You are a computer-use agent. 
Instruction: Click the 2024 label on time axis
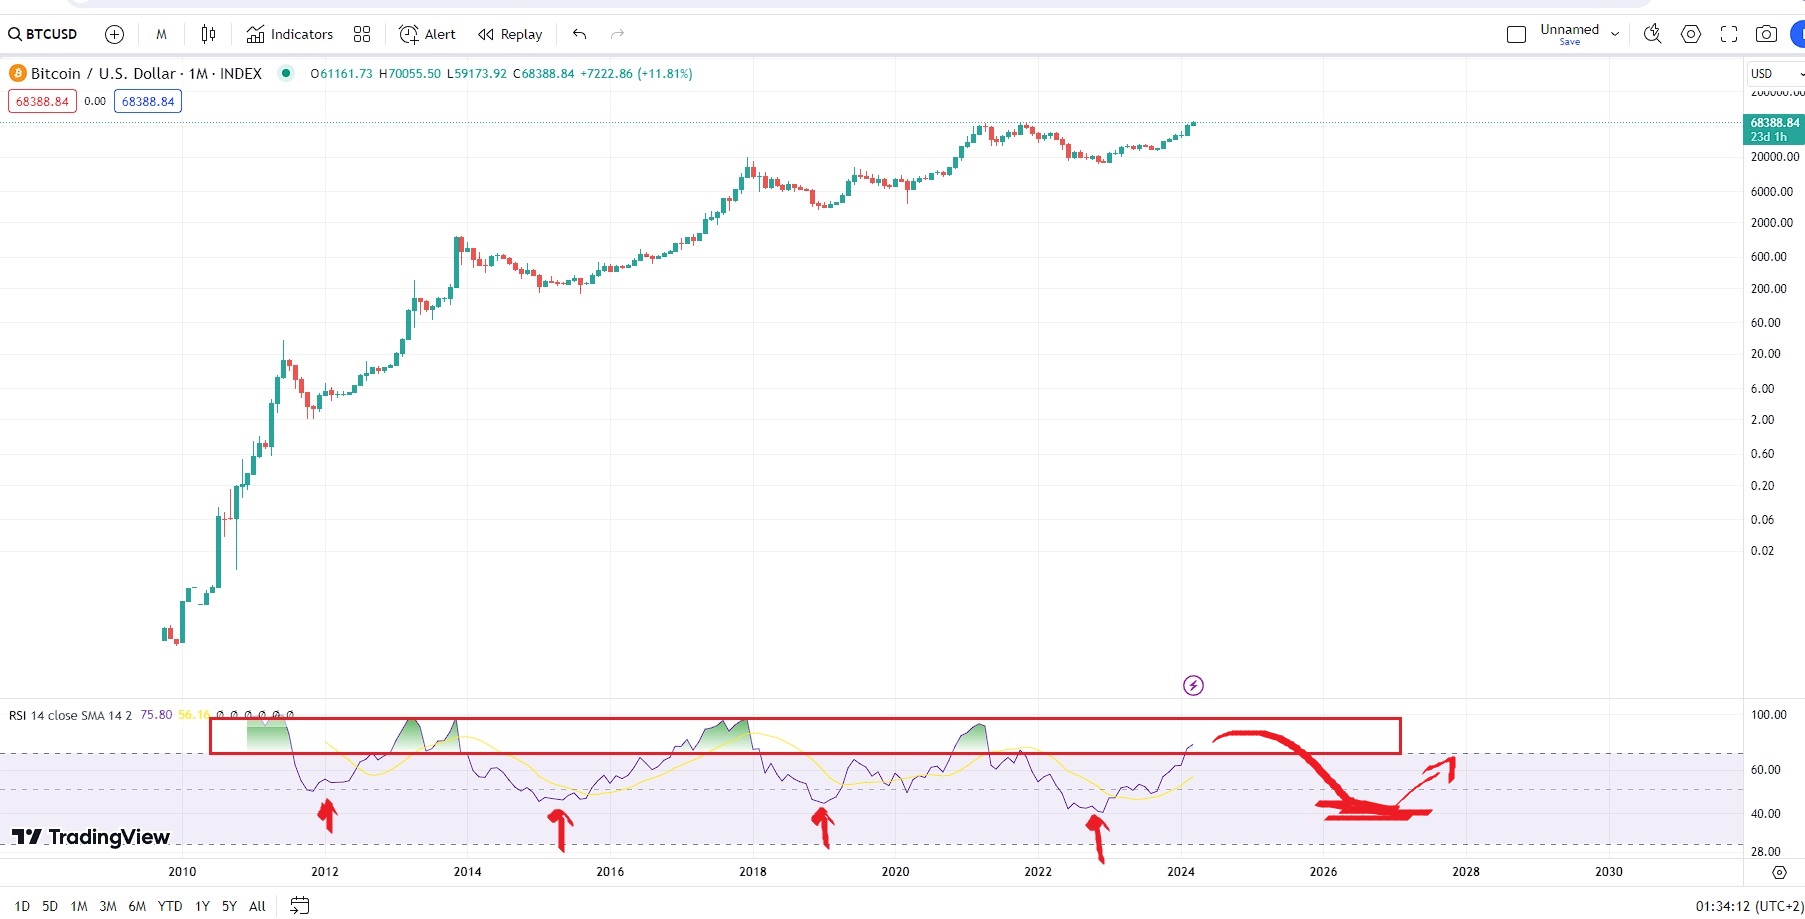(1180, 871)
